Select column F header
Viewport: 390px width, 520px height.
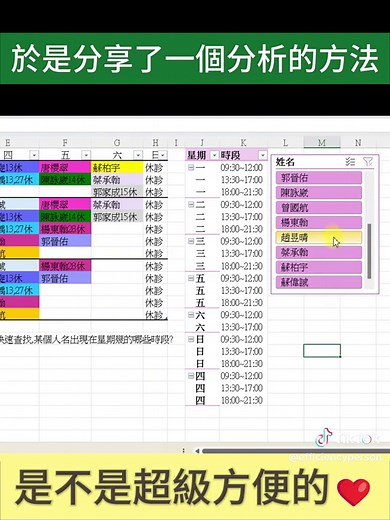click(65, 143)
